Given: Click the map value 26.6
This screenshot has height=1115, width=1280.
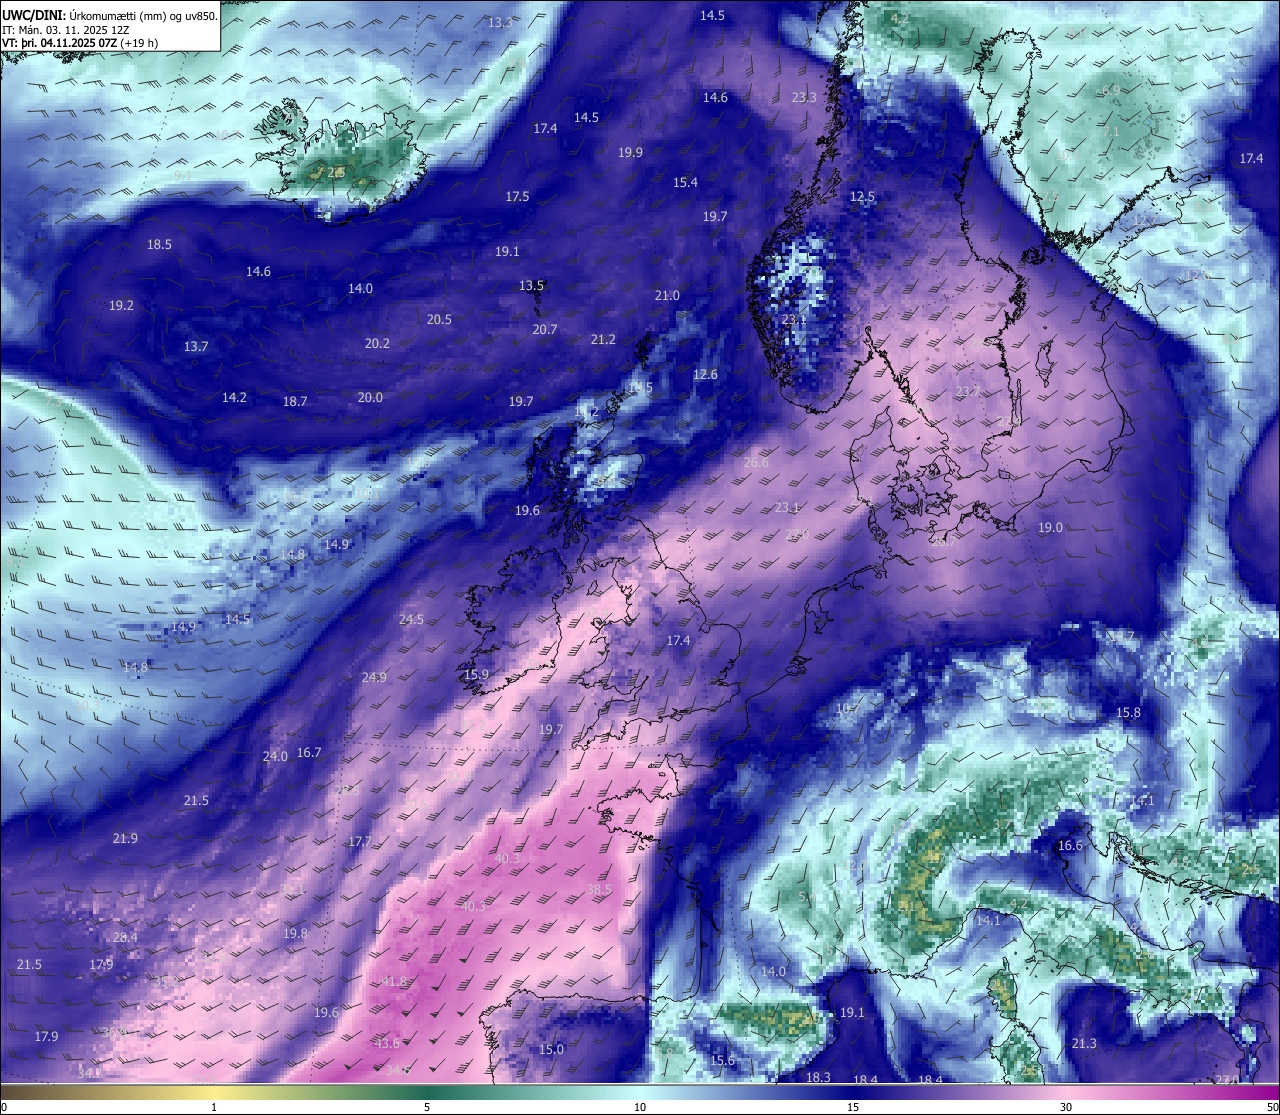Looking at the screenshot, I should tap(757, 463).
